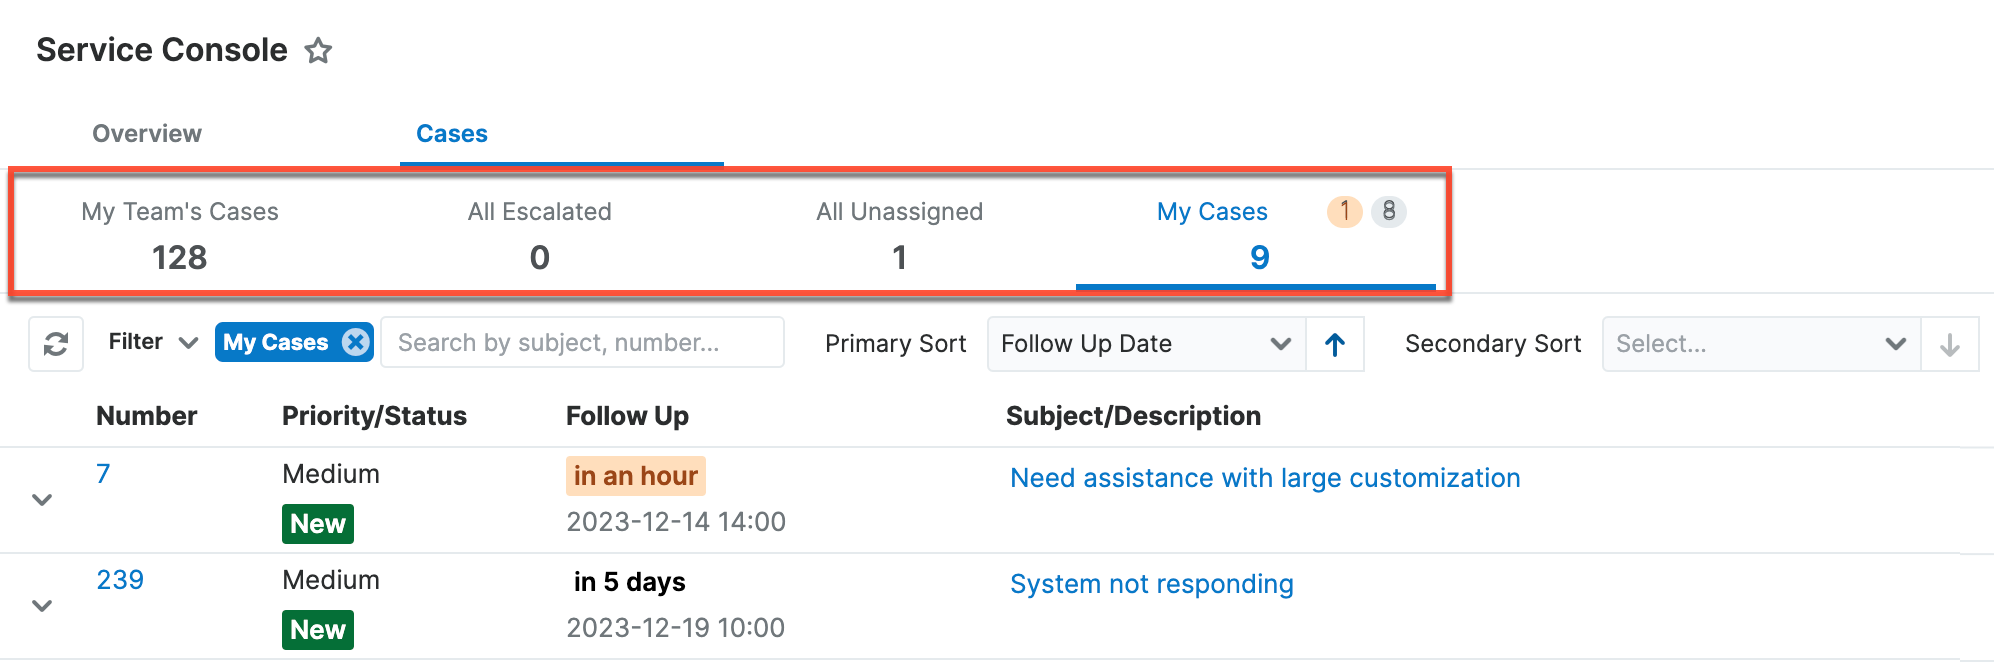Toggle the primary sort direction arrow

tap(1335, 343)
